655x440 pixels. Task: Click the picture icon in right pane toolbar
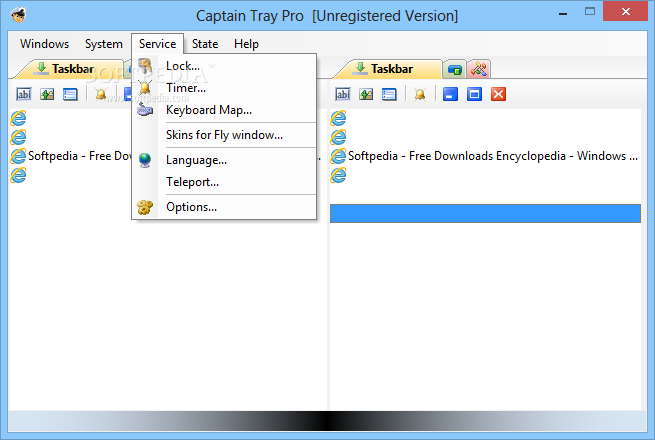[x=366, y=94]
